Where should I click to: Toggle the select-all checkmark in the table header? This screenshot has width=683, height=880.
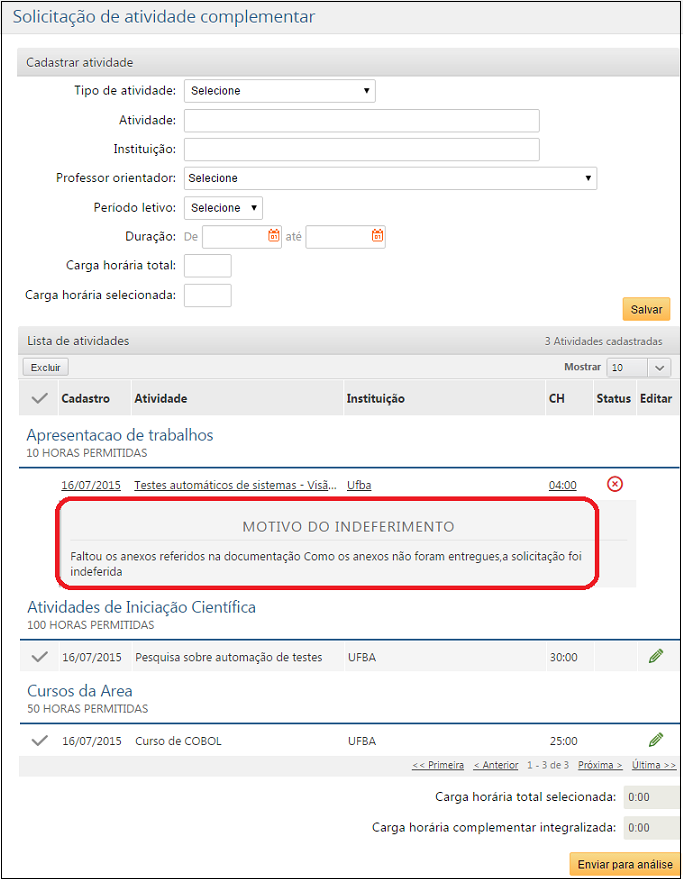click(x=39, y=397)
